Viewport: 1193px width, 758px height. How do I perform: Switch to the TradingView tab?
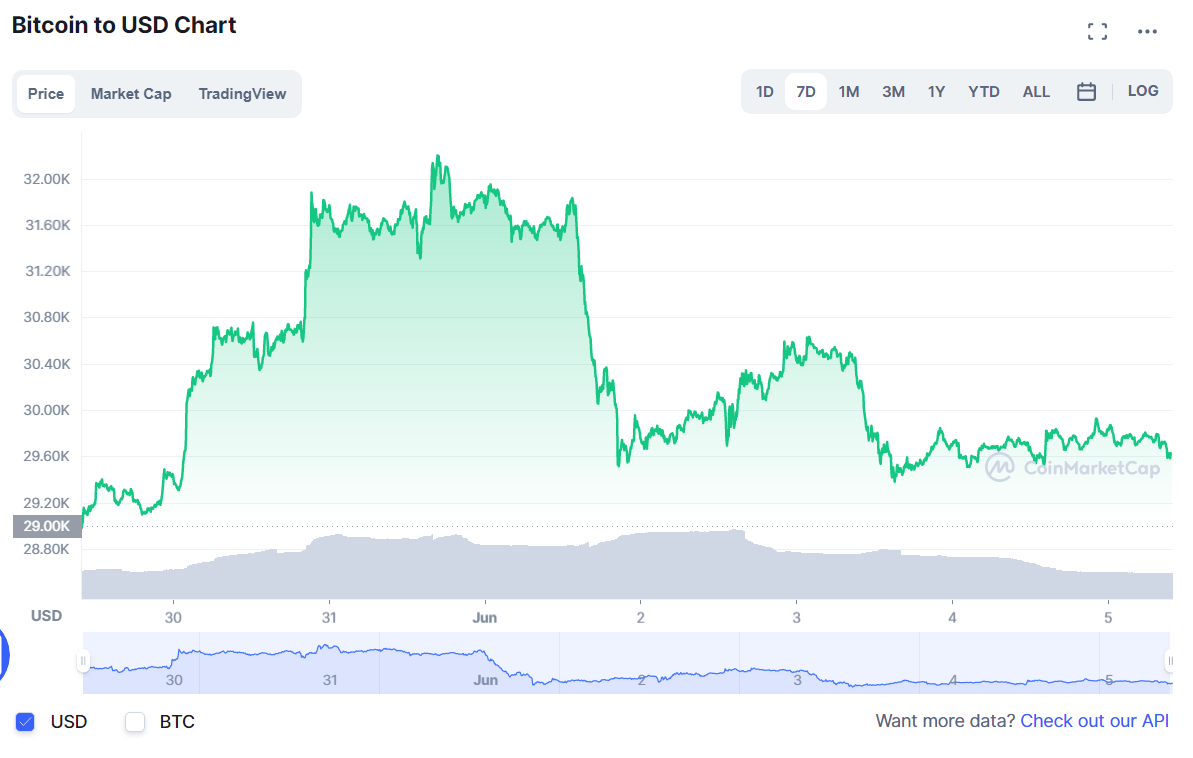[x=242, y=93]
